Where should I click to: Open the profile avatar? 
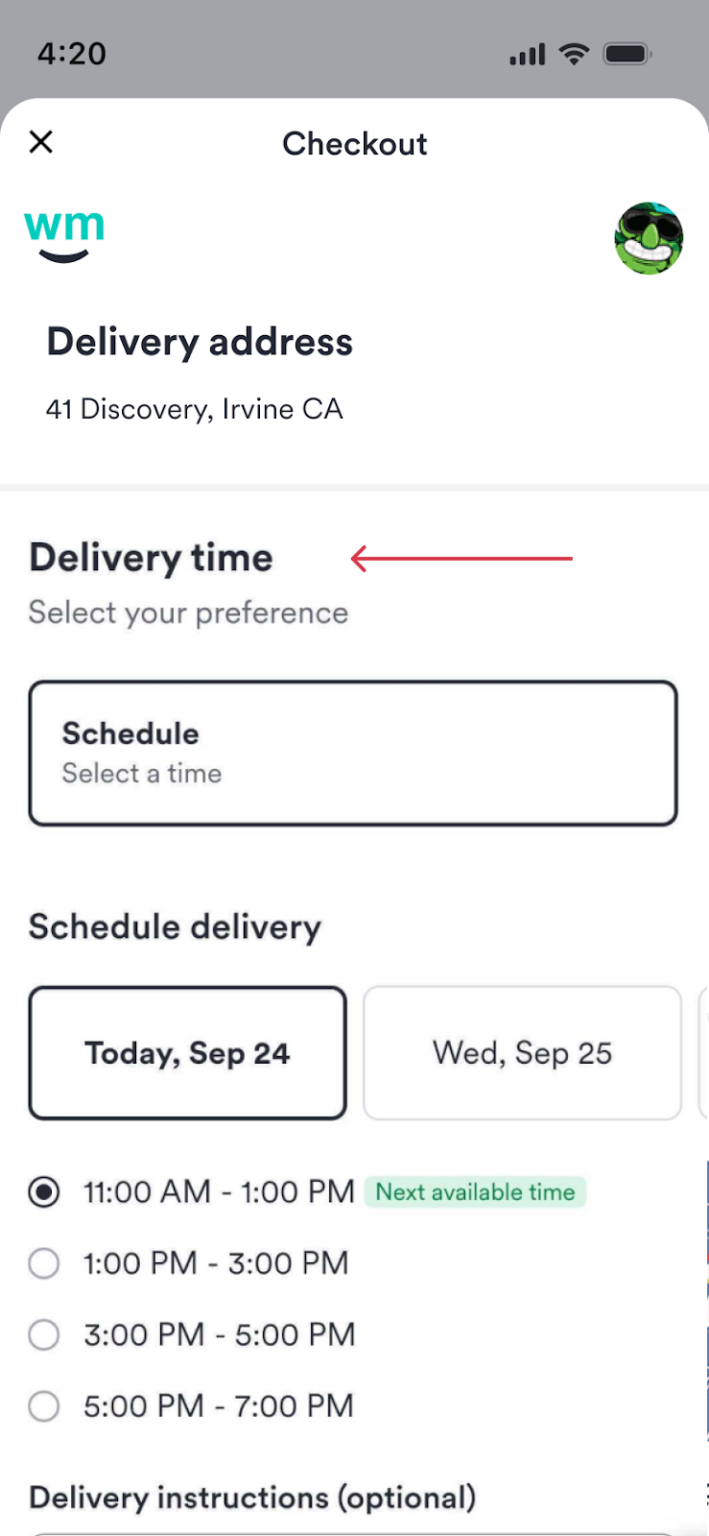point(648,237)
